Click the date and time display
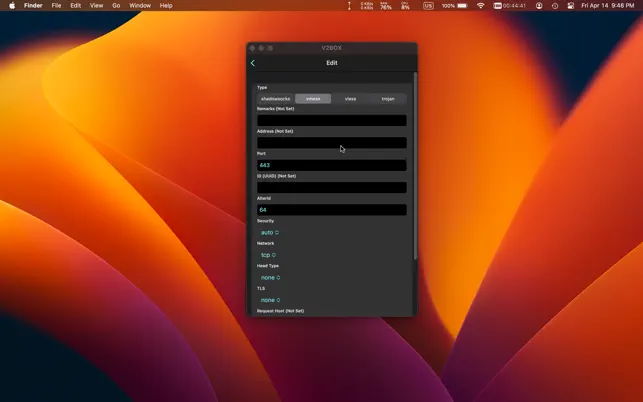Image resolution: width=643 pixels, height=402 pixels. pyautogui.click(x=608, y=6)
